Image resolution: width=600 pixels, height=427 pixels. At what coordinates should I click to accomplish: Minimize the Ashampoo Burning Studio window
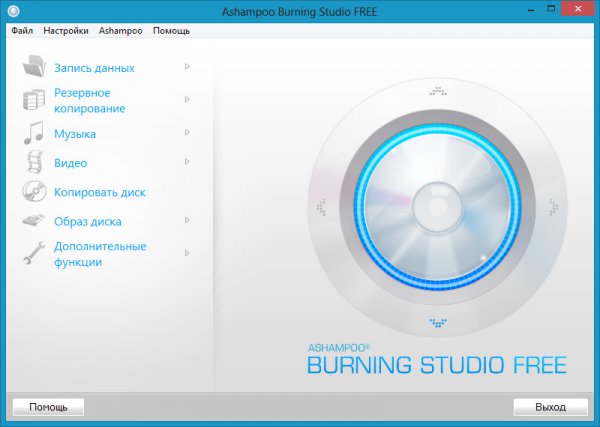click(x=531, y=10)
